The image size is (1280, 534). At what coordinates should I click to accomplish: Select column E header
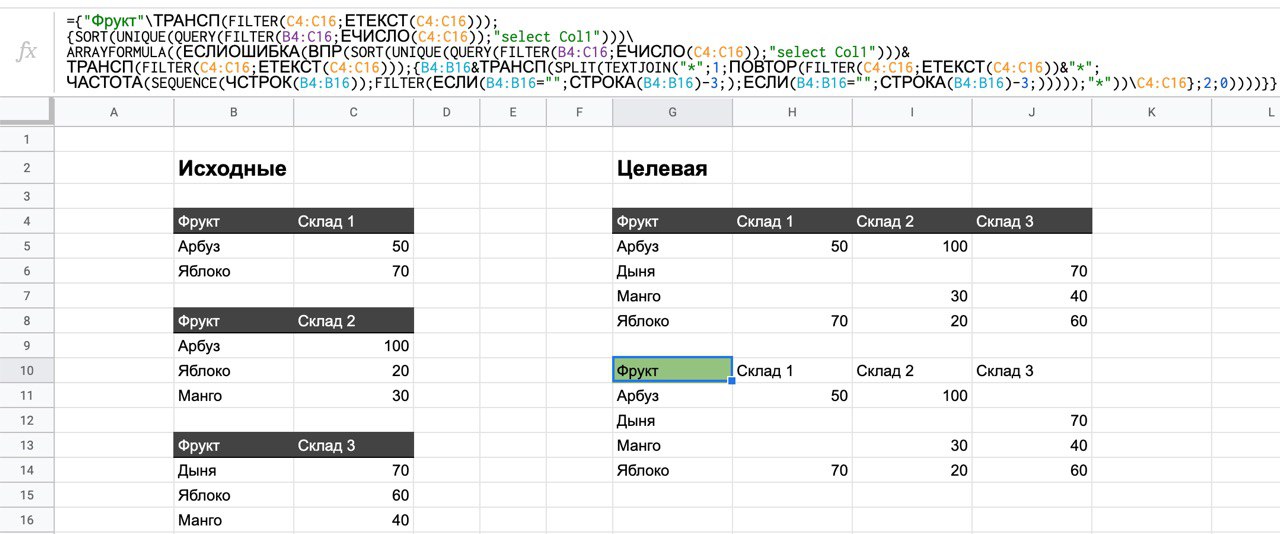click(x=512, y=113)
